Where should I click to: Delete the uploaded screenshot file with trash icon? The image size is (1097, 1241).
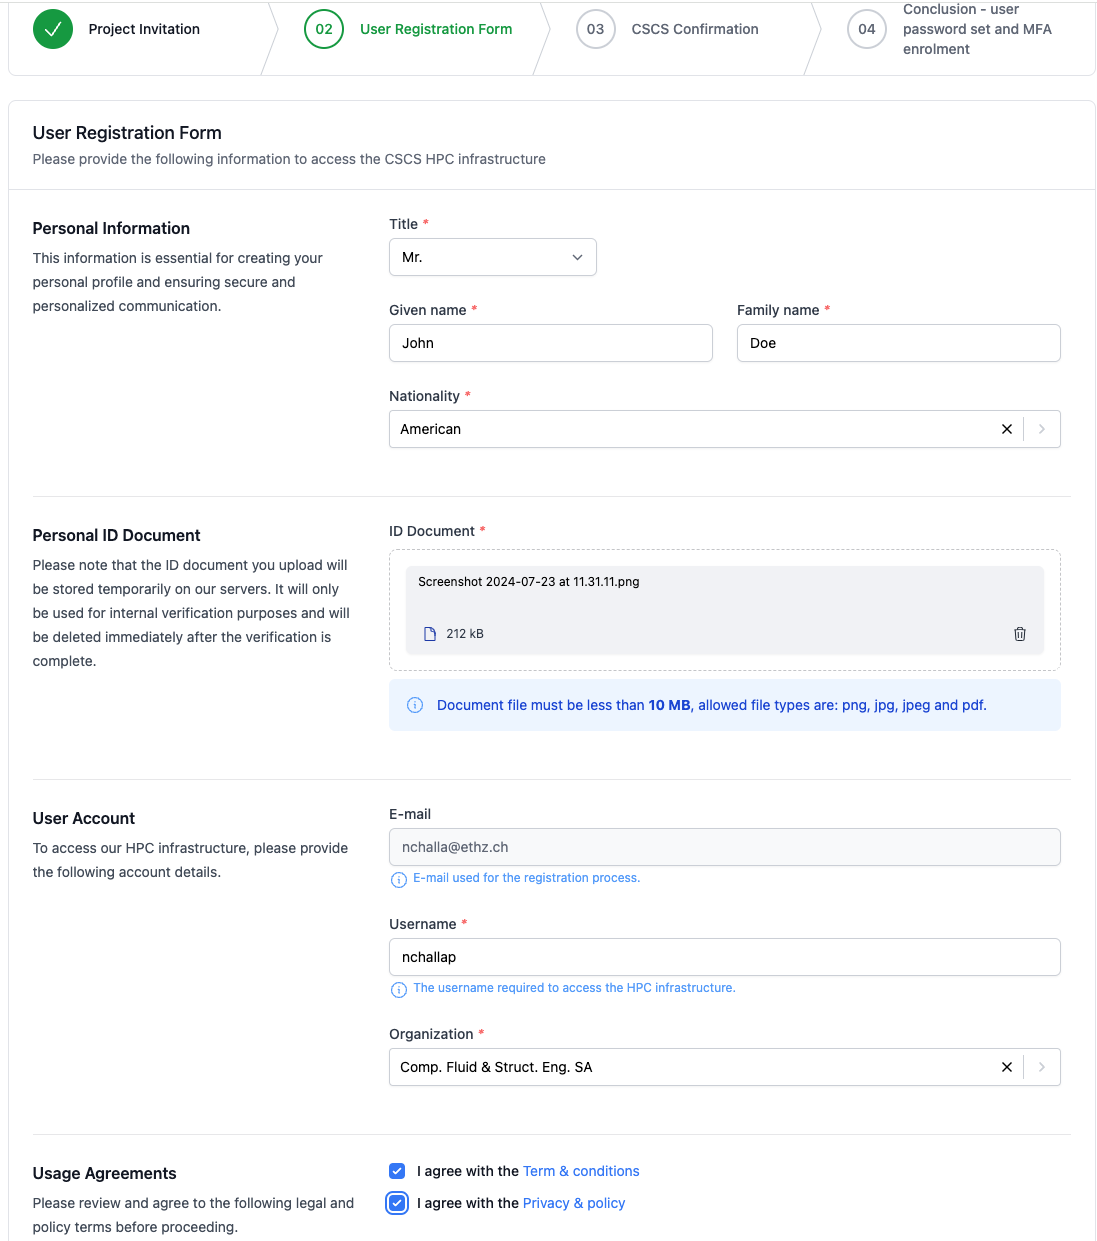[x=1019, y=634]
